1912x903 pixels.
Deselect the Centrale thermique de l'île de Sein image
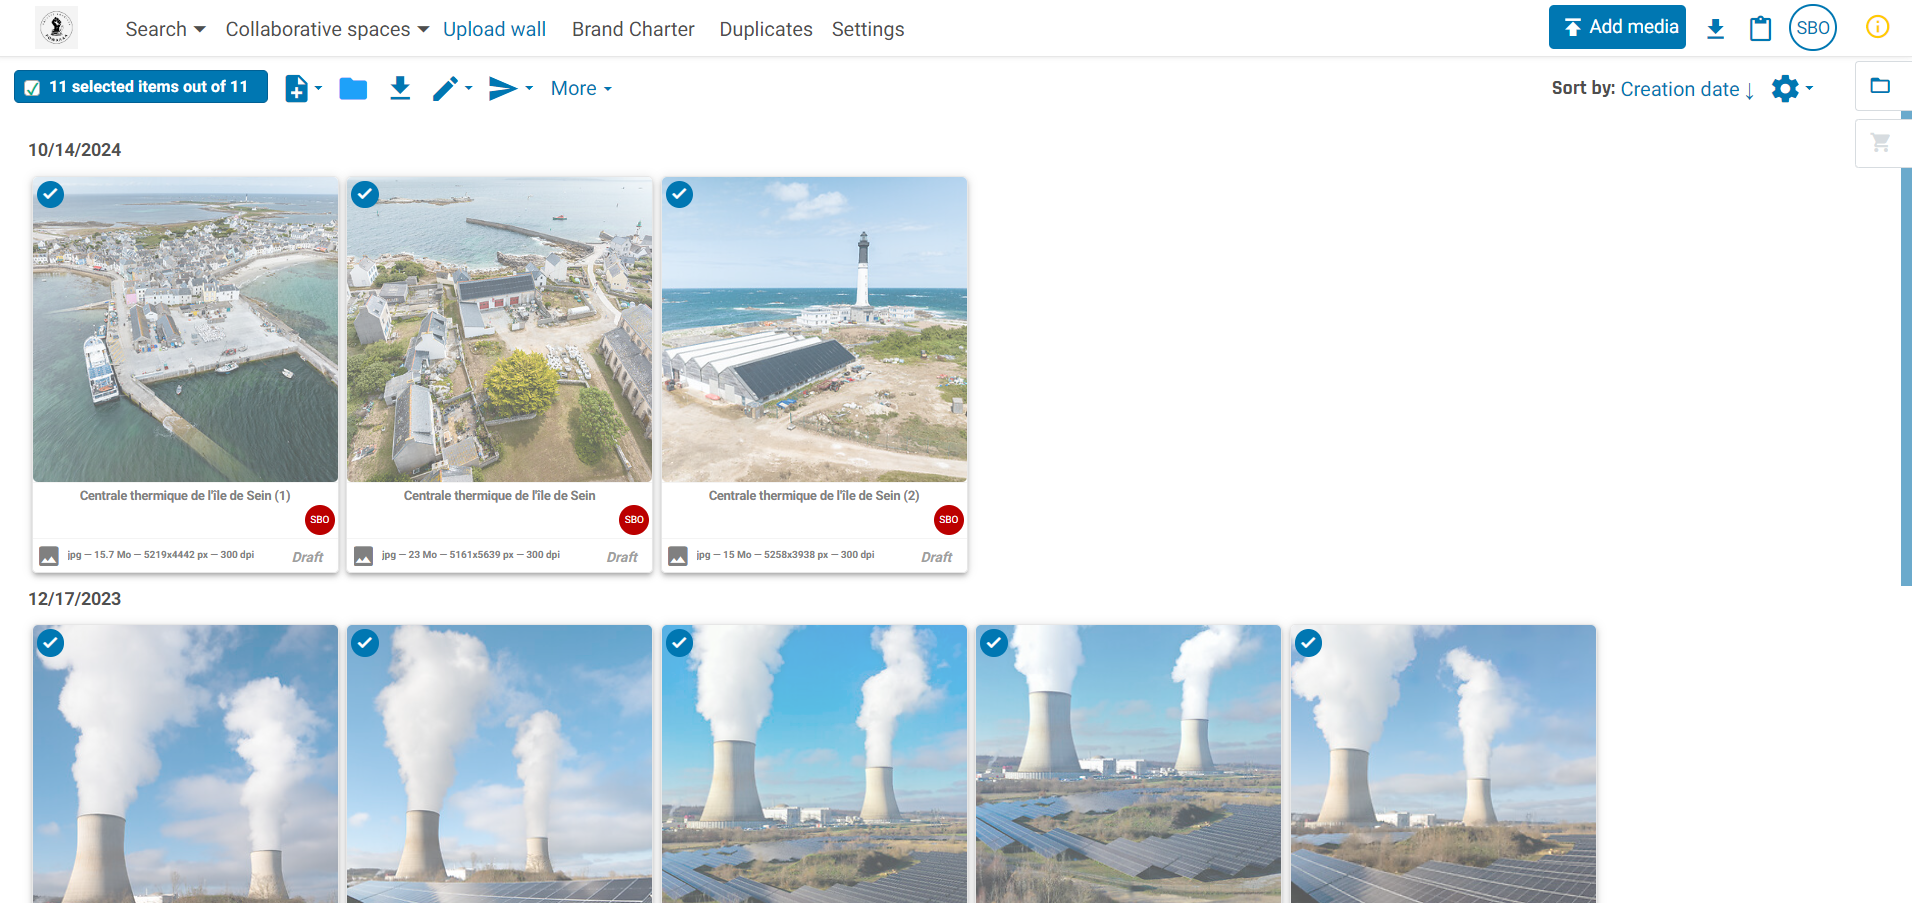(365, 194)
